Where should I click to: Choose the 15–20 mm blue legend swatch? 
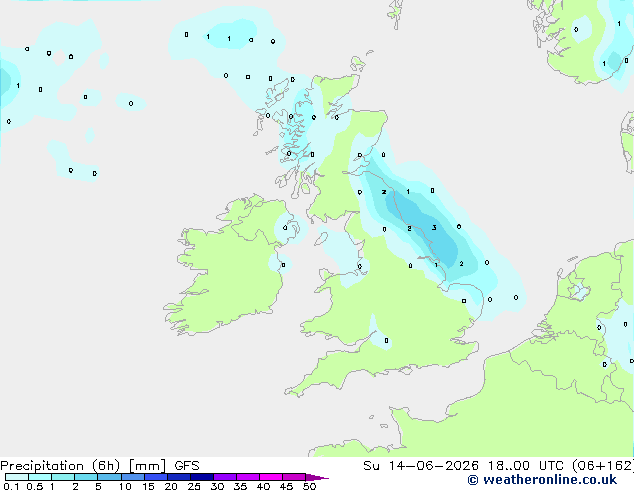(x=155, y=477)
